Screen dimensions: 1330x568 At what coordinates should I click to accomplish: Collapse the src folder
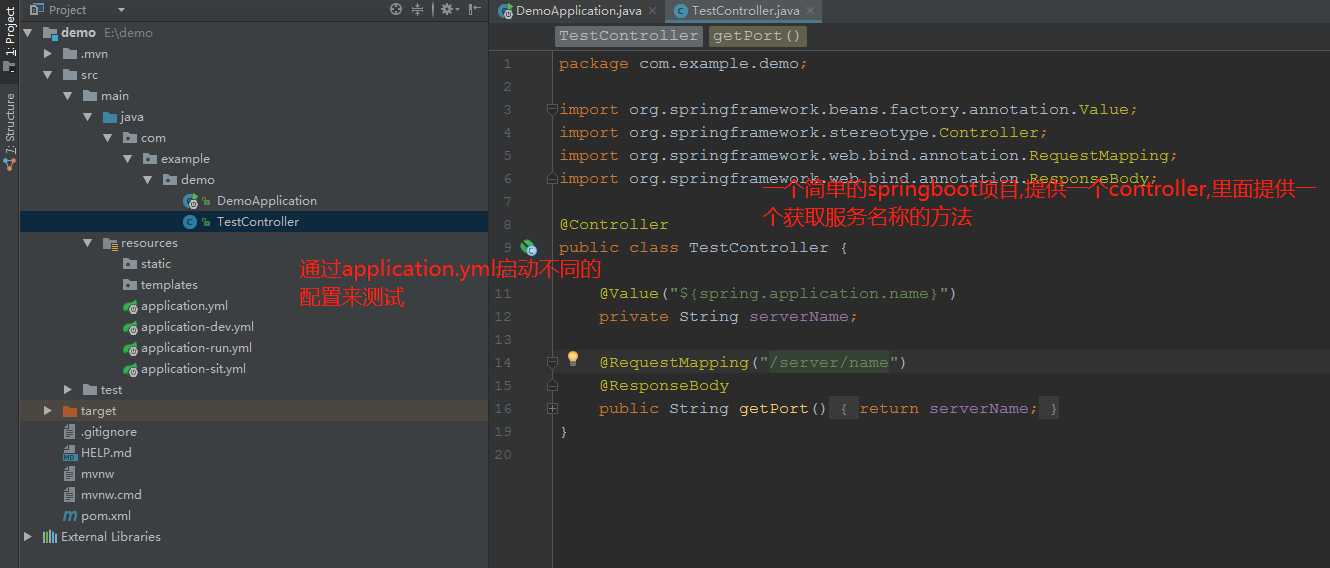(x=47, y=74)
